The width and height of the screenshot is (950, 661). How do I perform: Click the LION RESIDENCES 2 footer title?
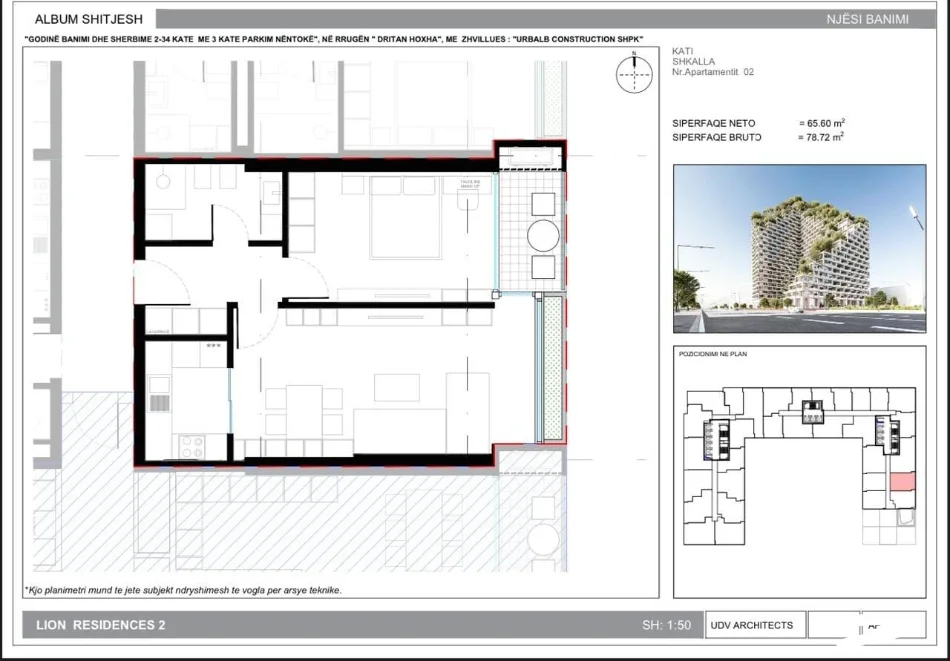pyautogui.click(x=101, y=625)
